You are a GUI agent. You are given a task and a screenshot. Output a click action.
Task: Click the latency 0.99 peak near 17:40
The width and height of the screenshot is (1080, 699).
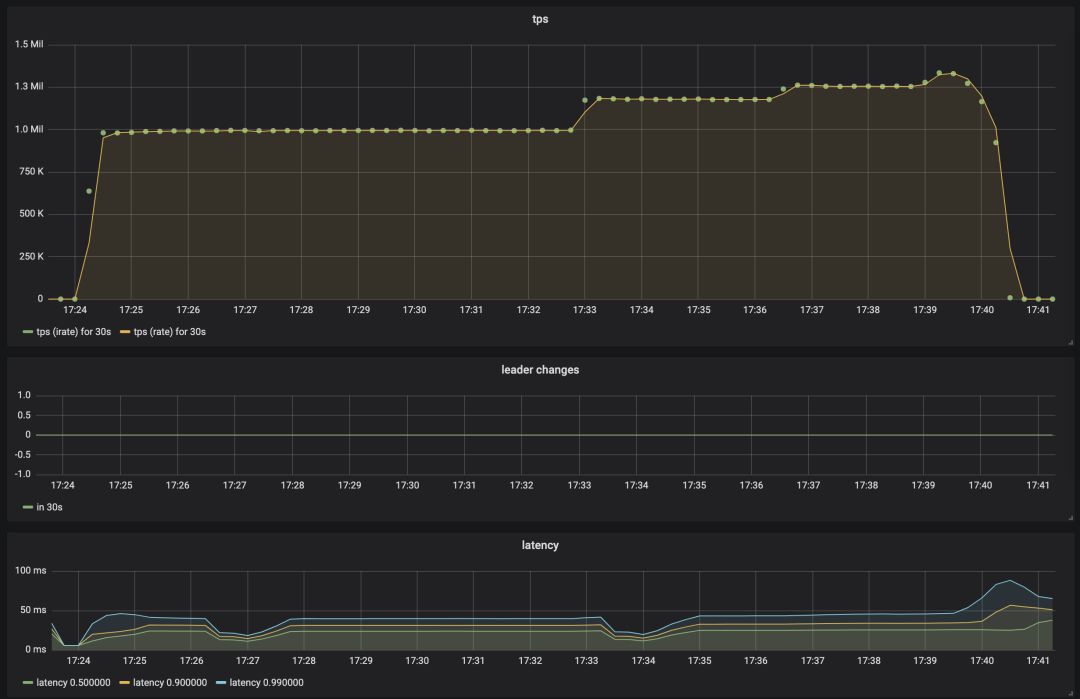1011,580
